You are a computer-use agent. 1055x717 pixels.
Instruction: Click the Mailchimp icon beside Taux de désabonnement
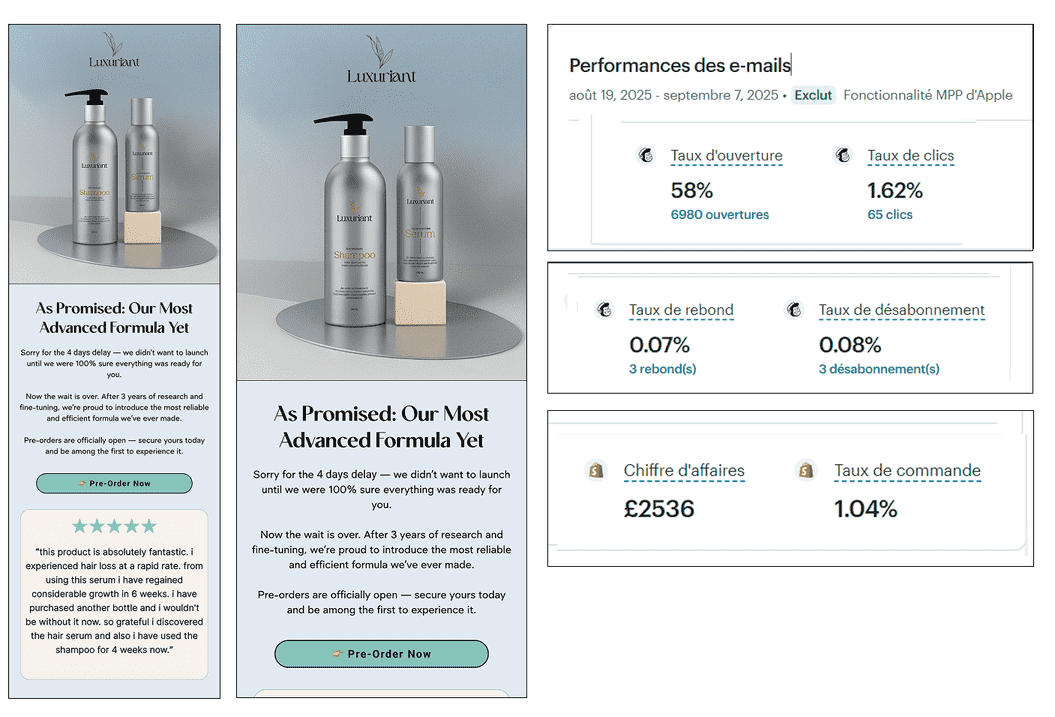[794, 310]
